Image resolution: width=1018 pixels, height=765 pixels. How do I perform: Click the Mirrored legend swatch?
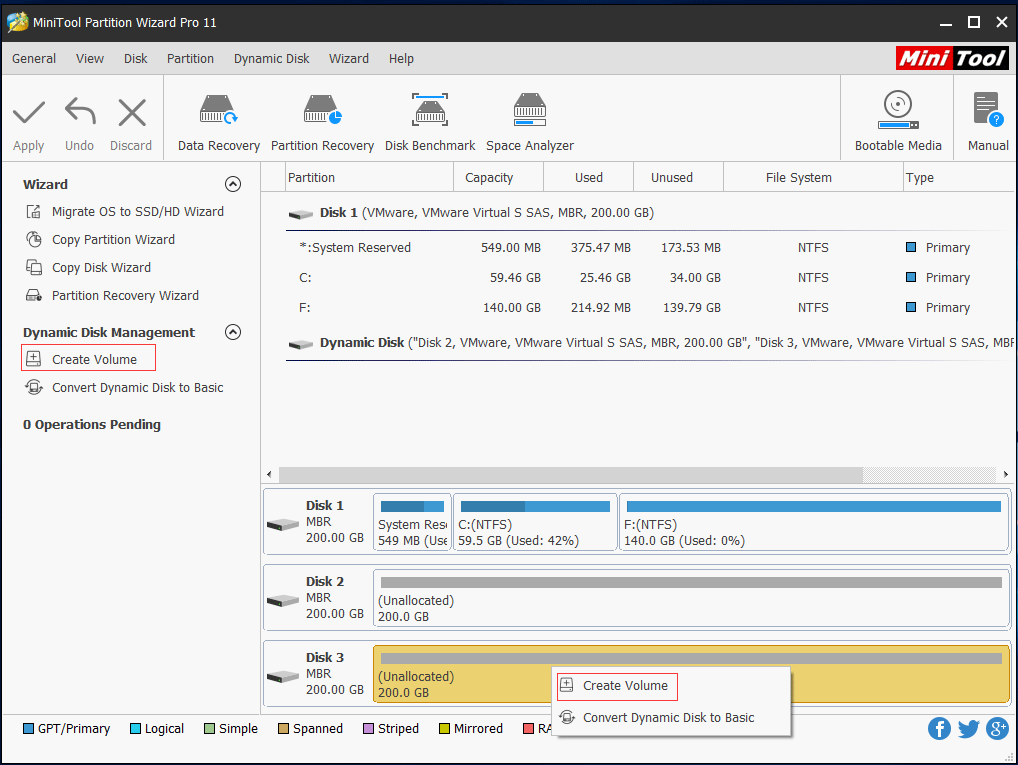pyautogui.click(x=444, y=729)
